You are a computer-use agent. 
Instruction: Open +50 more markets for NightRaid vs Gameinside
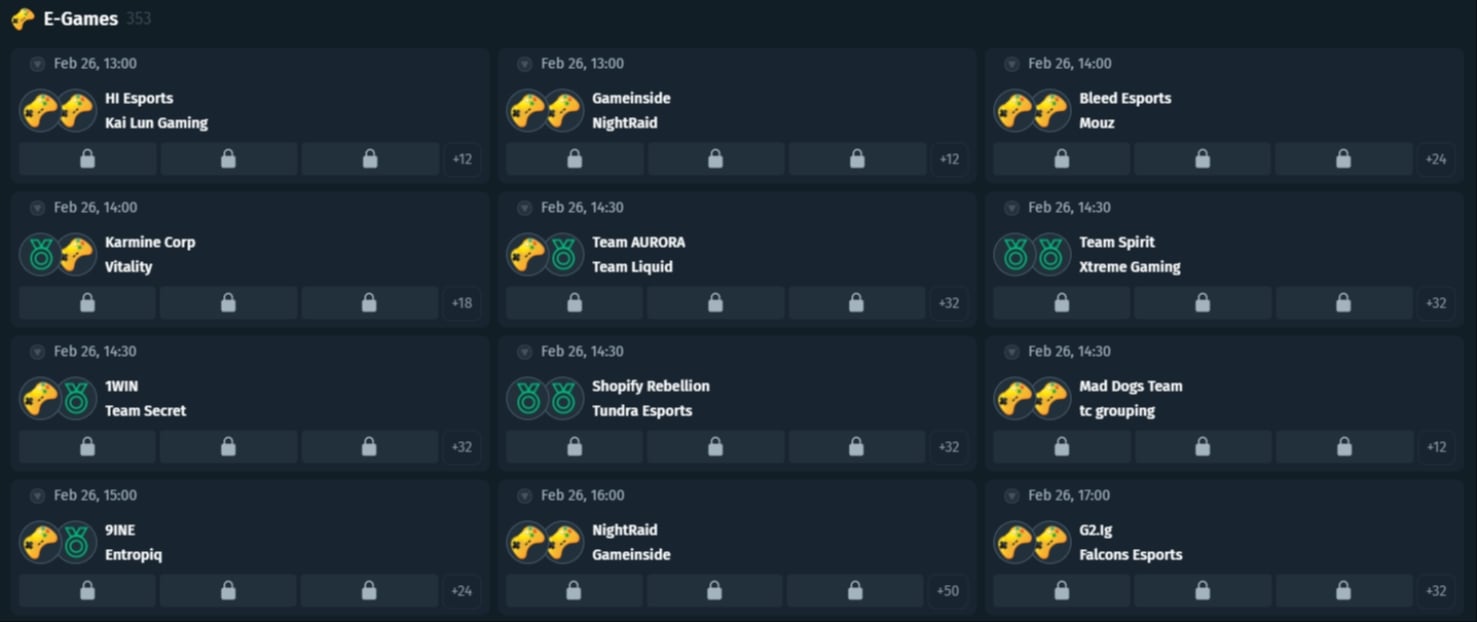point(948,591)
